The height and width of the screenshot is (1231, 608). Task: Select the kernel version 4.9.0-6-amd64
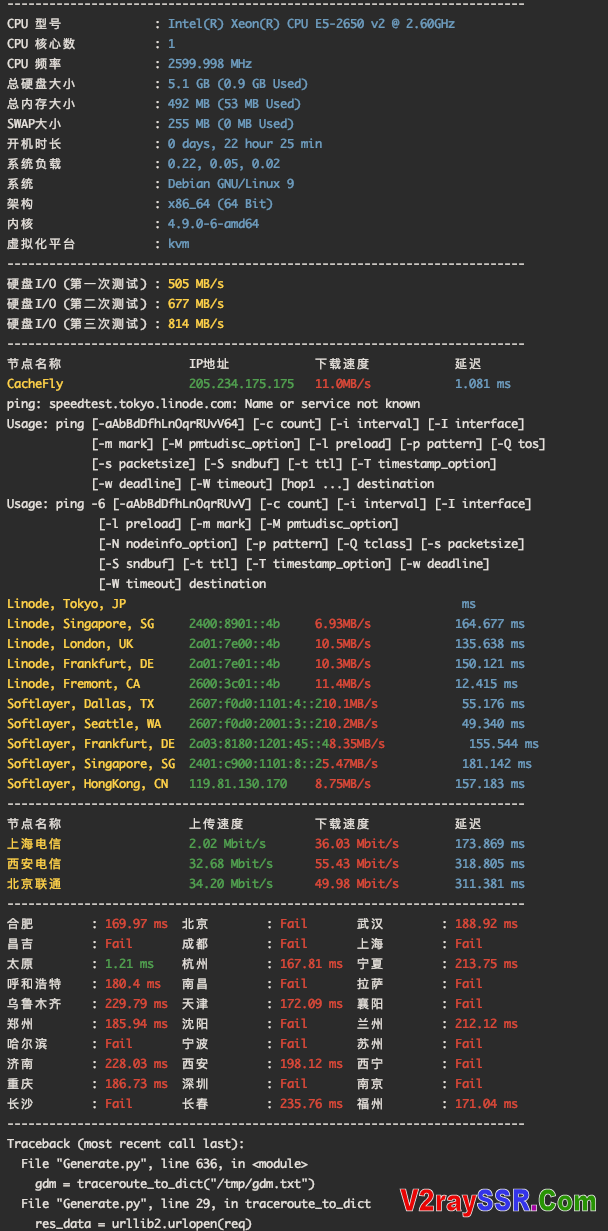tap(213, 223)
